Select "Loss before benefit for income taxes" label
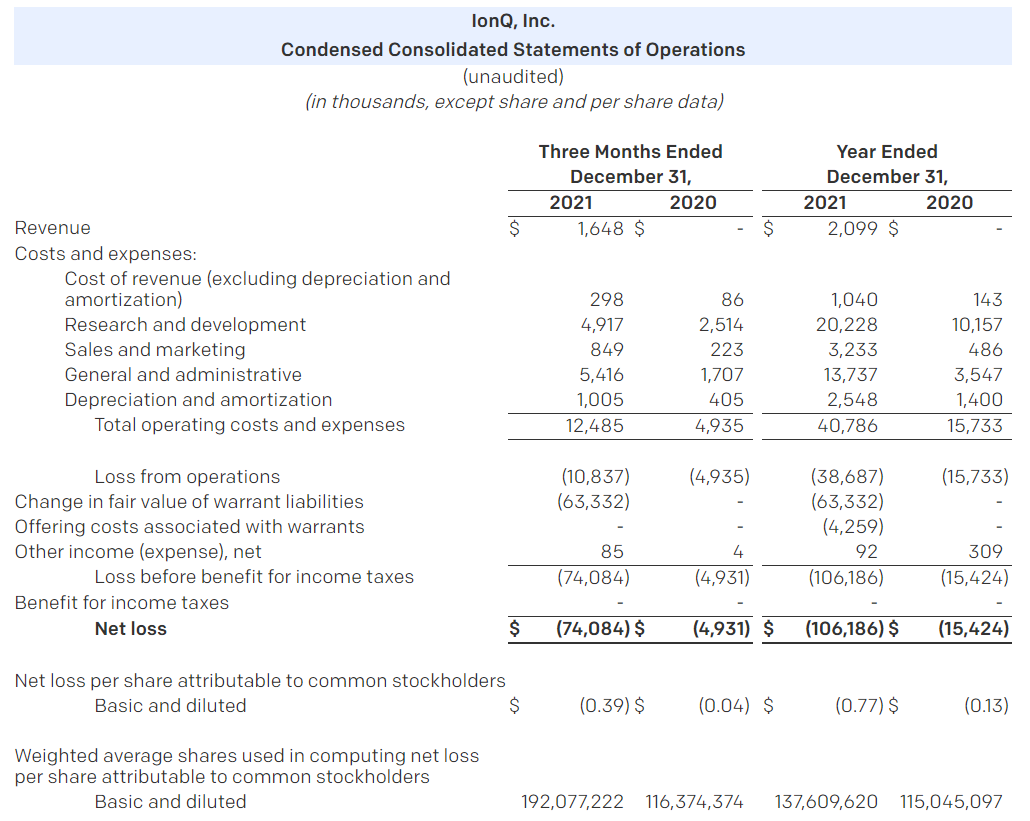This screenshot has width=1030, height=821. (x=254, y=577)
